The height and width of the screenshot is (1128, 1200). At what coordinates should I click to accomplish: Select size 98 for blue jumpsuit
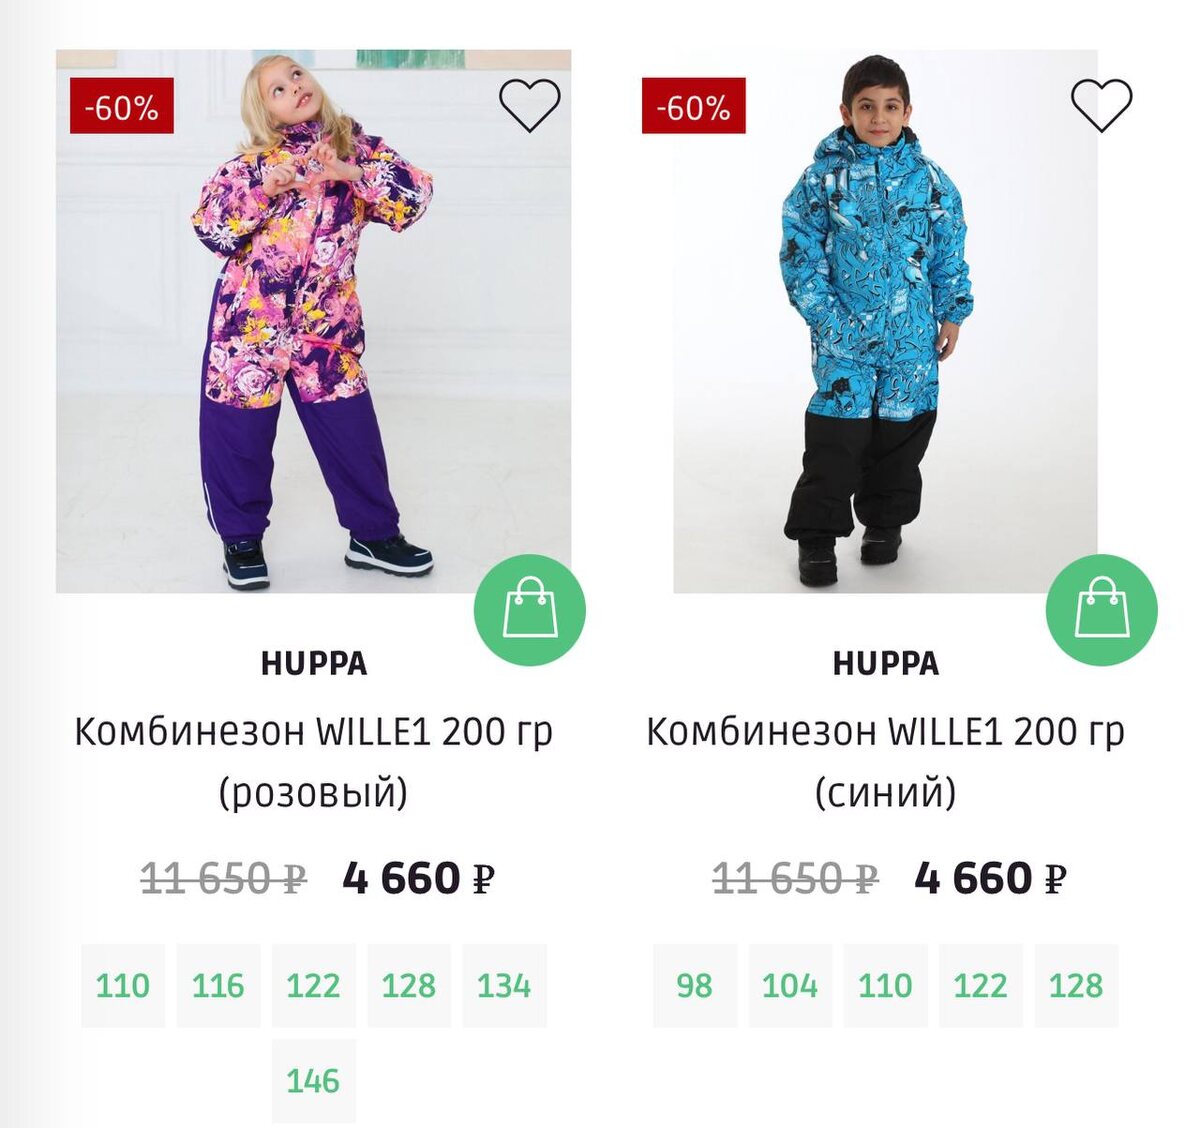(694, 985)
